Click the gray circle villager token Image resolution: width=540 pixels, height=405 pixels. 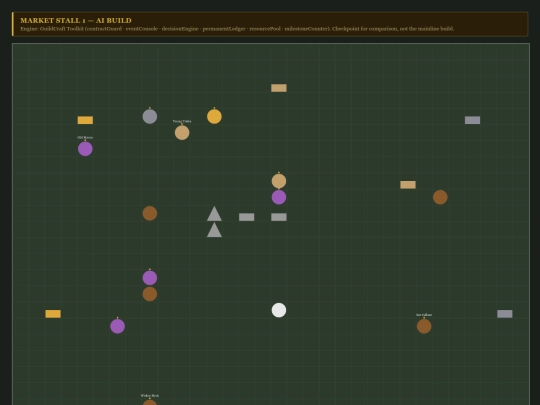click(150, 116)
